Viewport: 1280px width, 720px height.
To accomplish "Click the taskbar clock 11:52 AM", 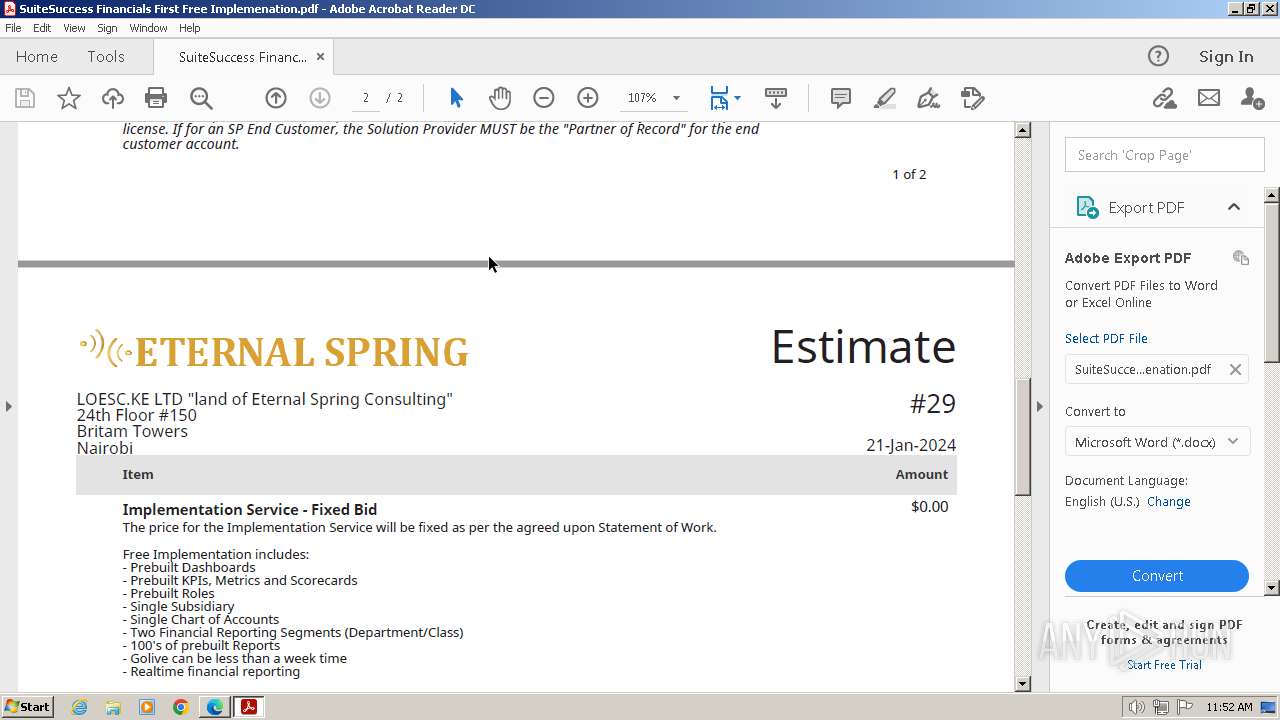I will coord(1229,707).
